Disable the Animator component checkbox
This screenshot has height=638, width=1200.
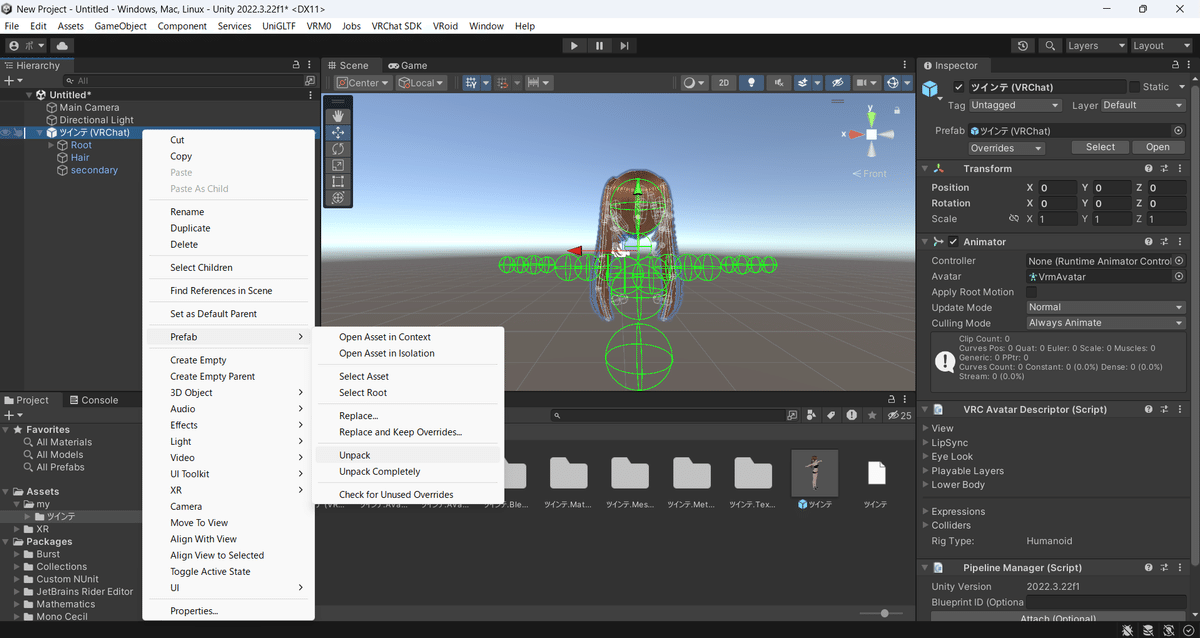[953, 242]
